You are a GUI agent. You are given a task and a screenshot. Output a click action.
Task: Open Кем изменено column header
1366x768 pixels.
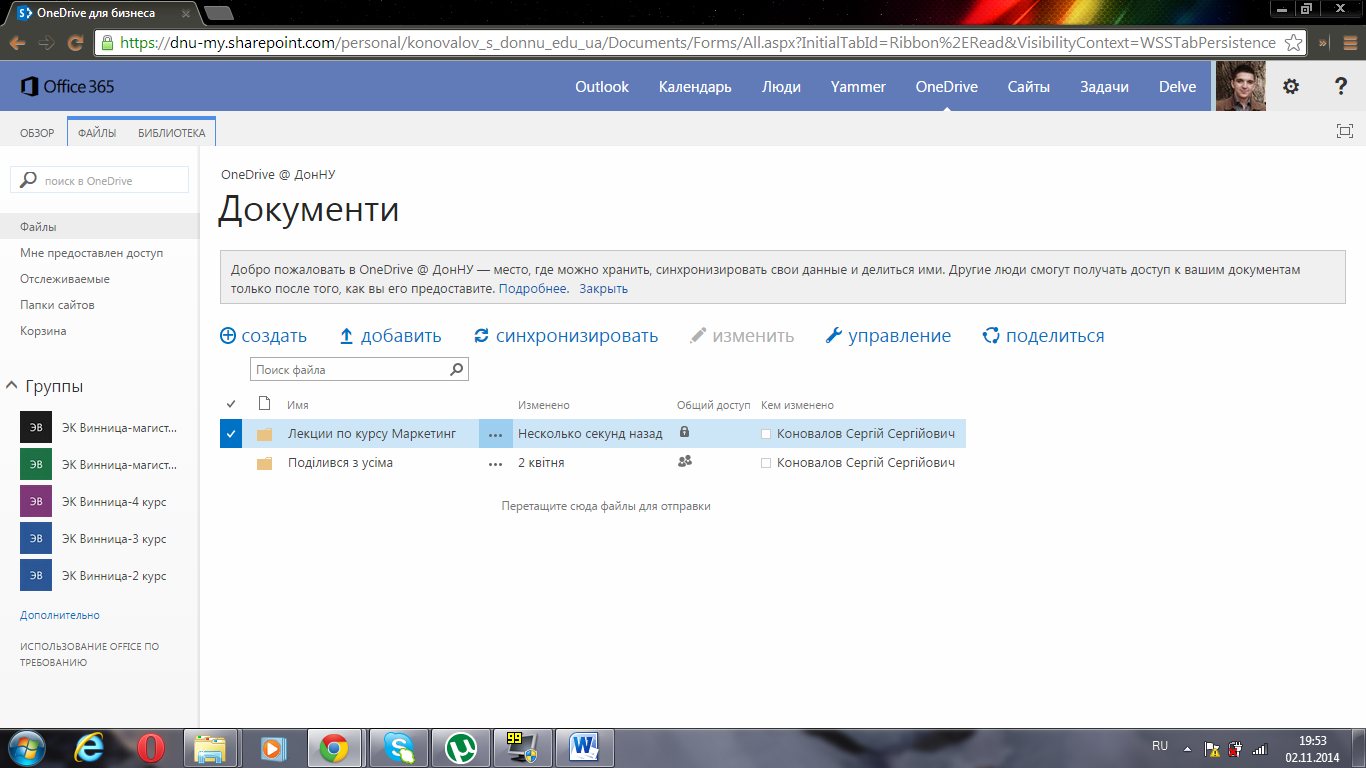tap(797, 405)
